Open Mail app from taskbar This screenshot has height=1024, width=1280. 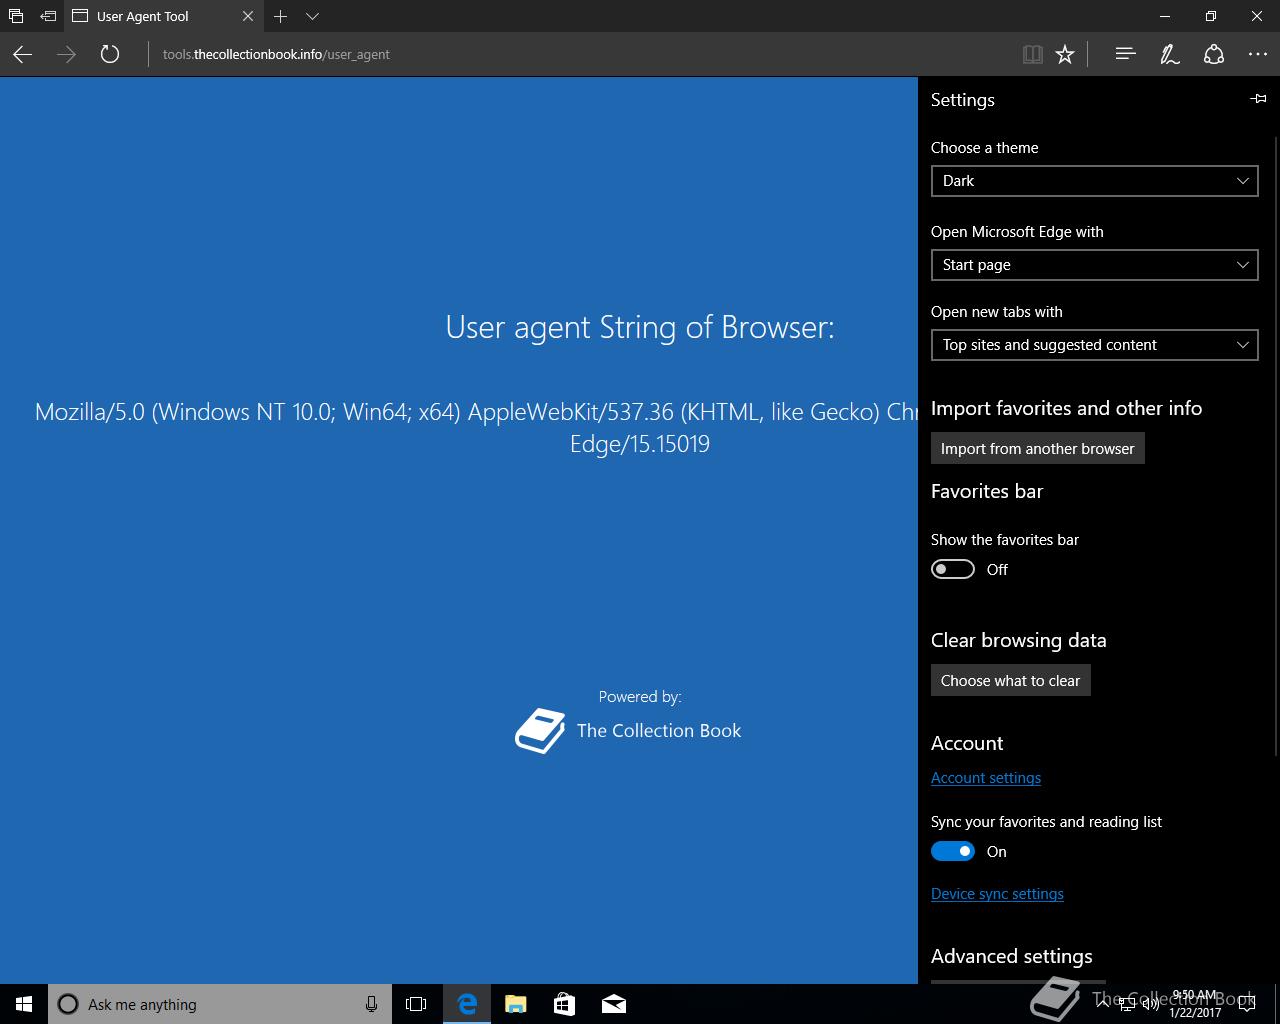[614, 1004]
